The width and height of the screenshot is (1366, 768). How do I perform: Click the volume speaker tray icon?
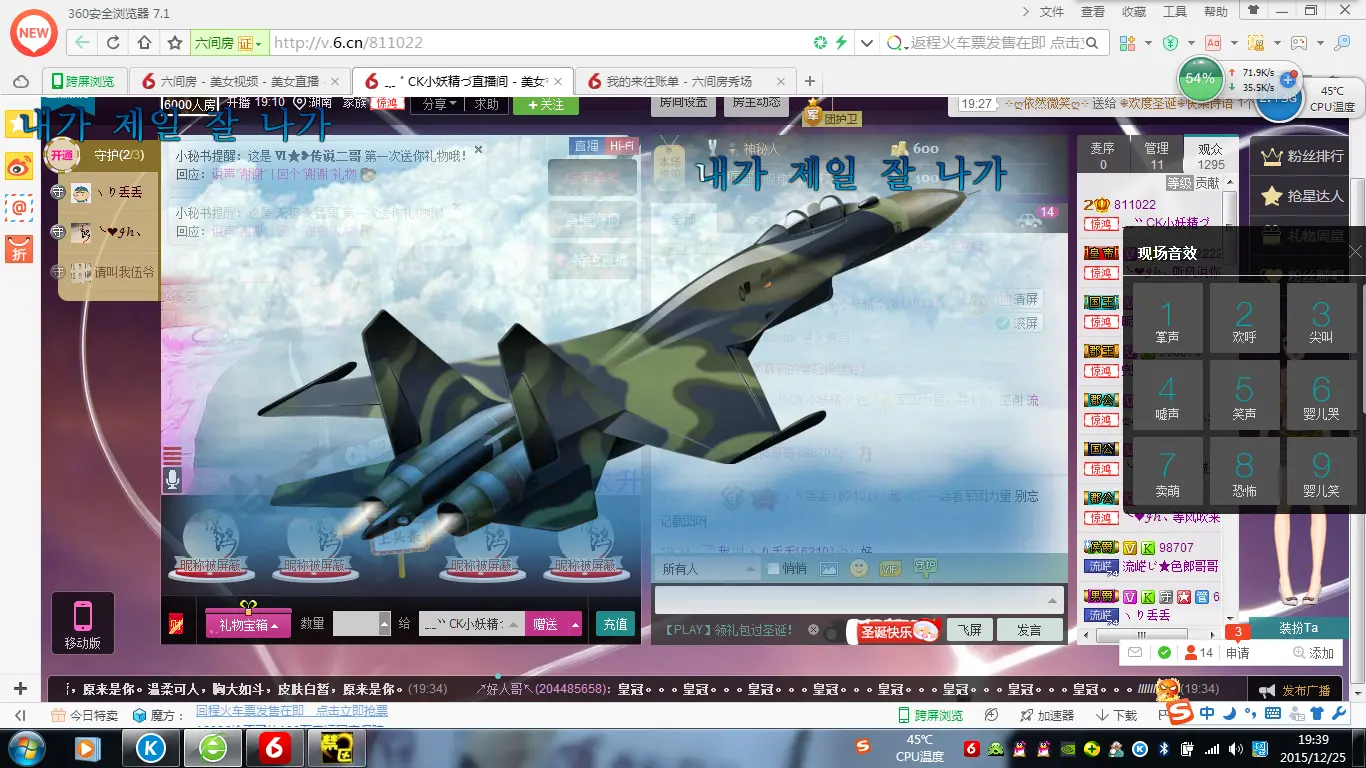pyautogui.click(x=1235, y=748)
